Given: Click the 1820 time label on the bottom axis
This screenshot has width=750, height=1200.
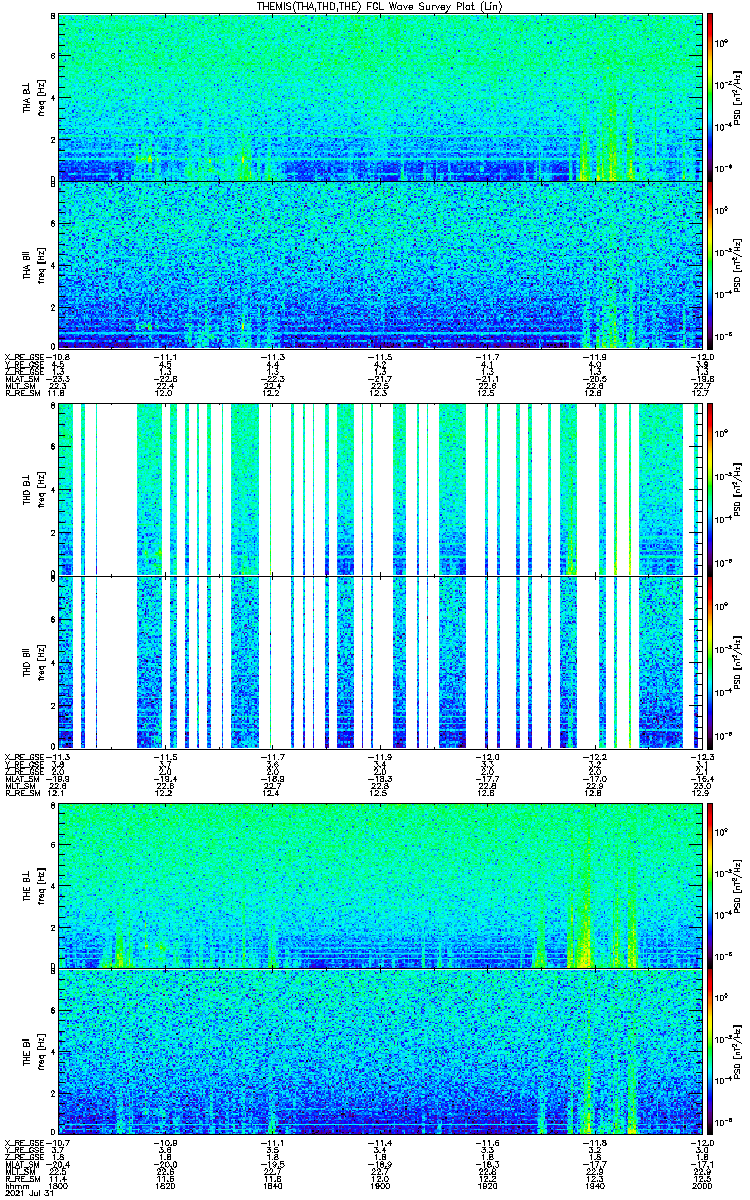Looking at the screenshot, I should click(x=166, y=1185).
